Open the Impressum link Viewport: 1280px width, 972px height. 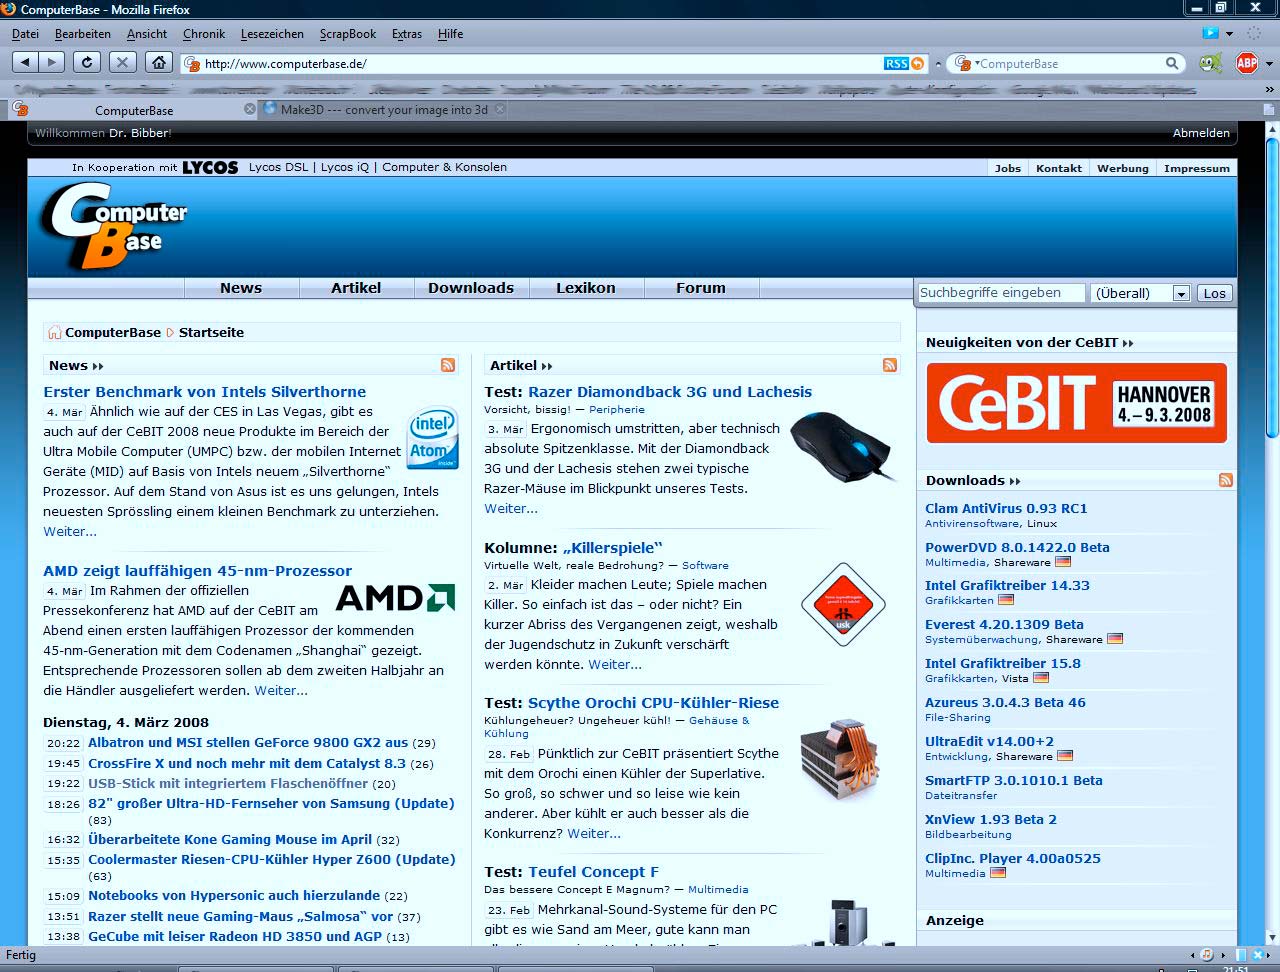coord(1197,168)
